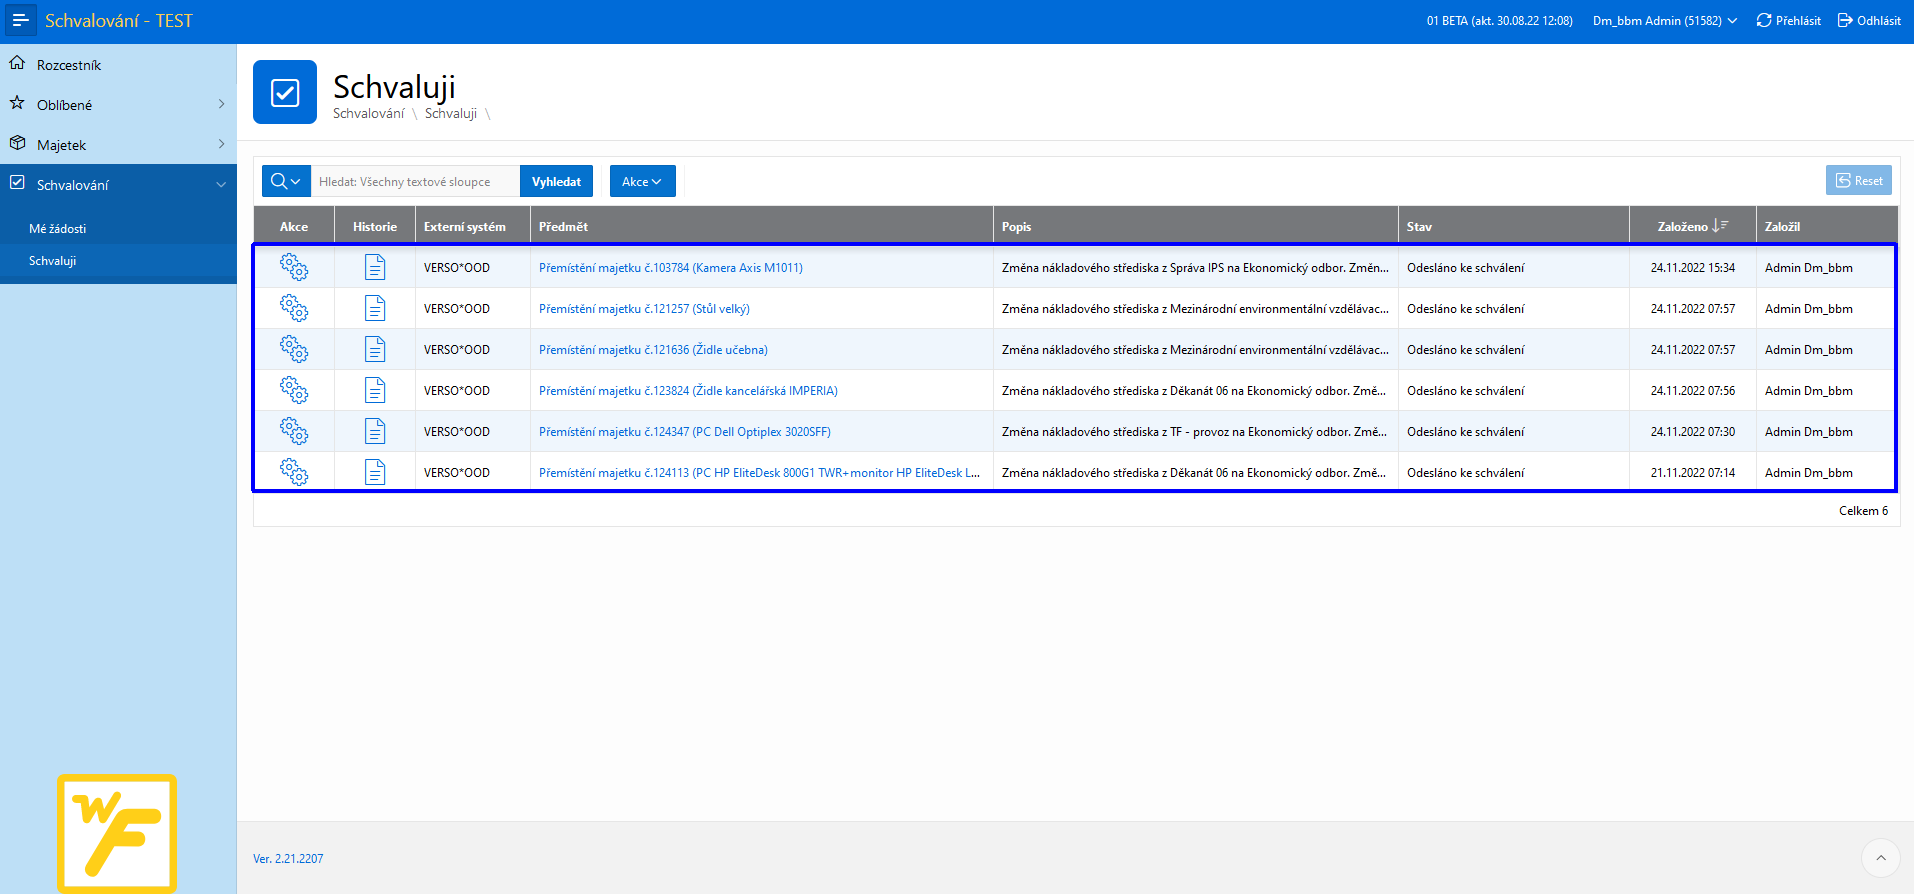Click Popis cell mentioning TF - provoz
The width and height of the screenshot is (1914, 894).
pyautogui.click(x=1194, y=431)
